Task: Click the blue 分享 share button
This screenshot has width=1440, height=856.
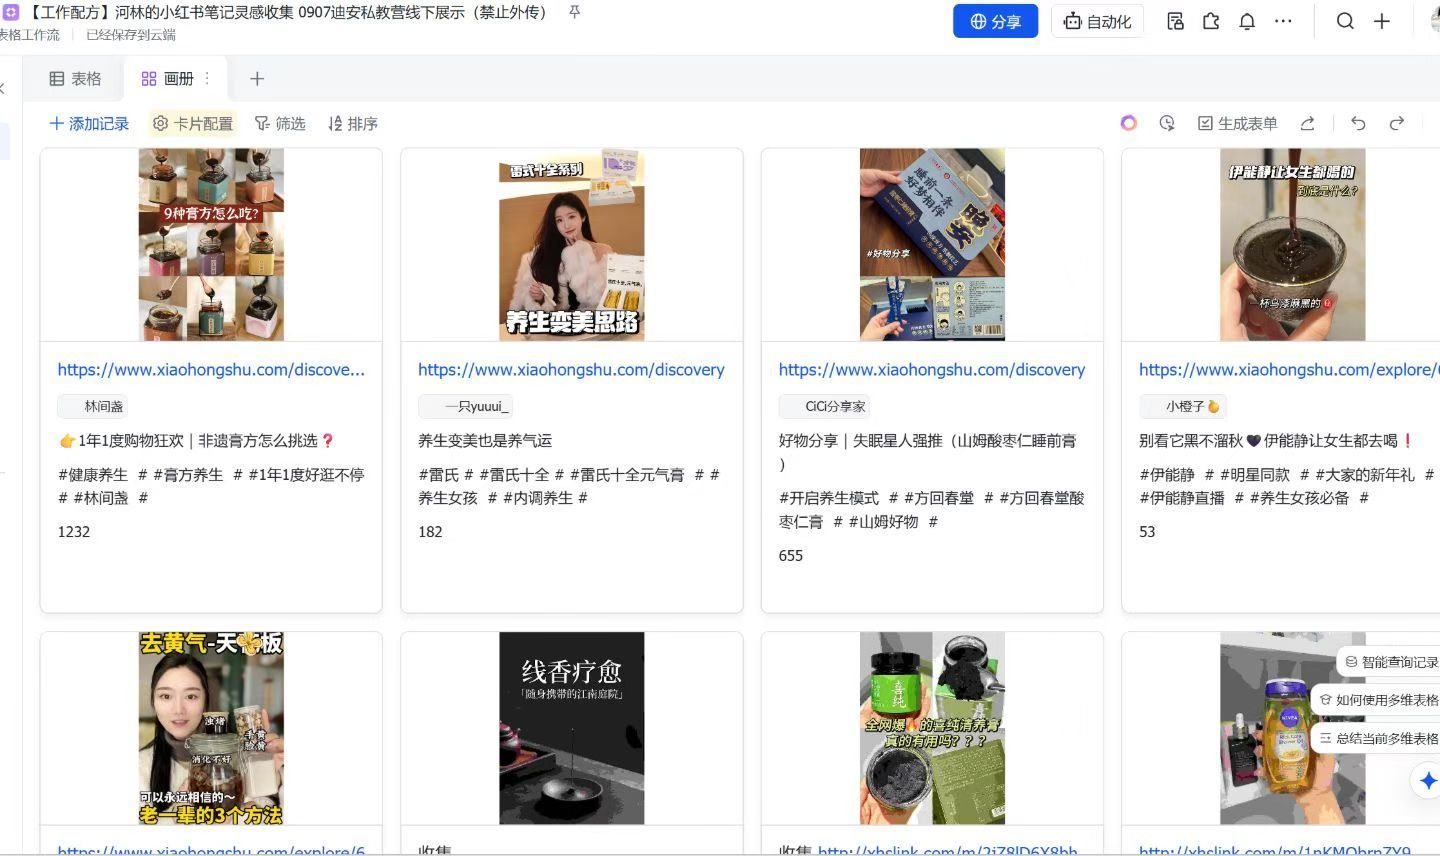Action: click(x=995, y=21)
